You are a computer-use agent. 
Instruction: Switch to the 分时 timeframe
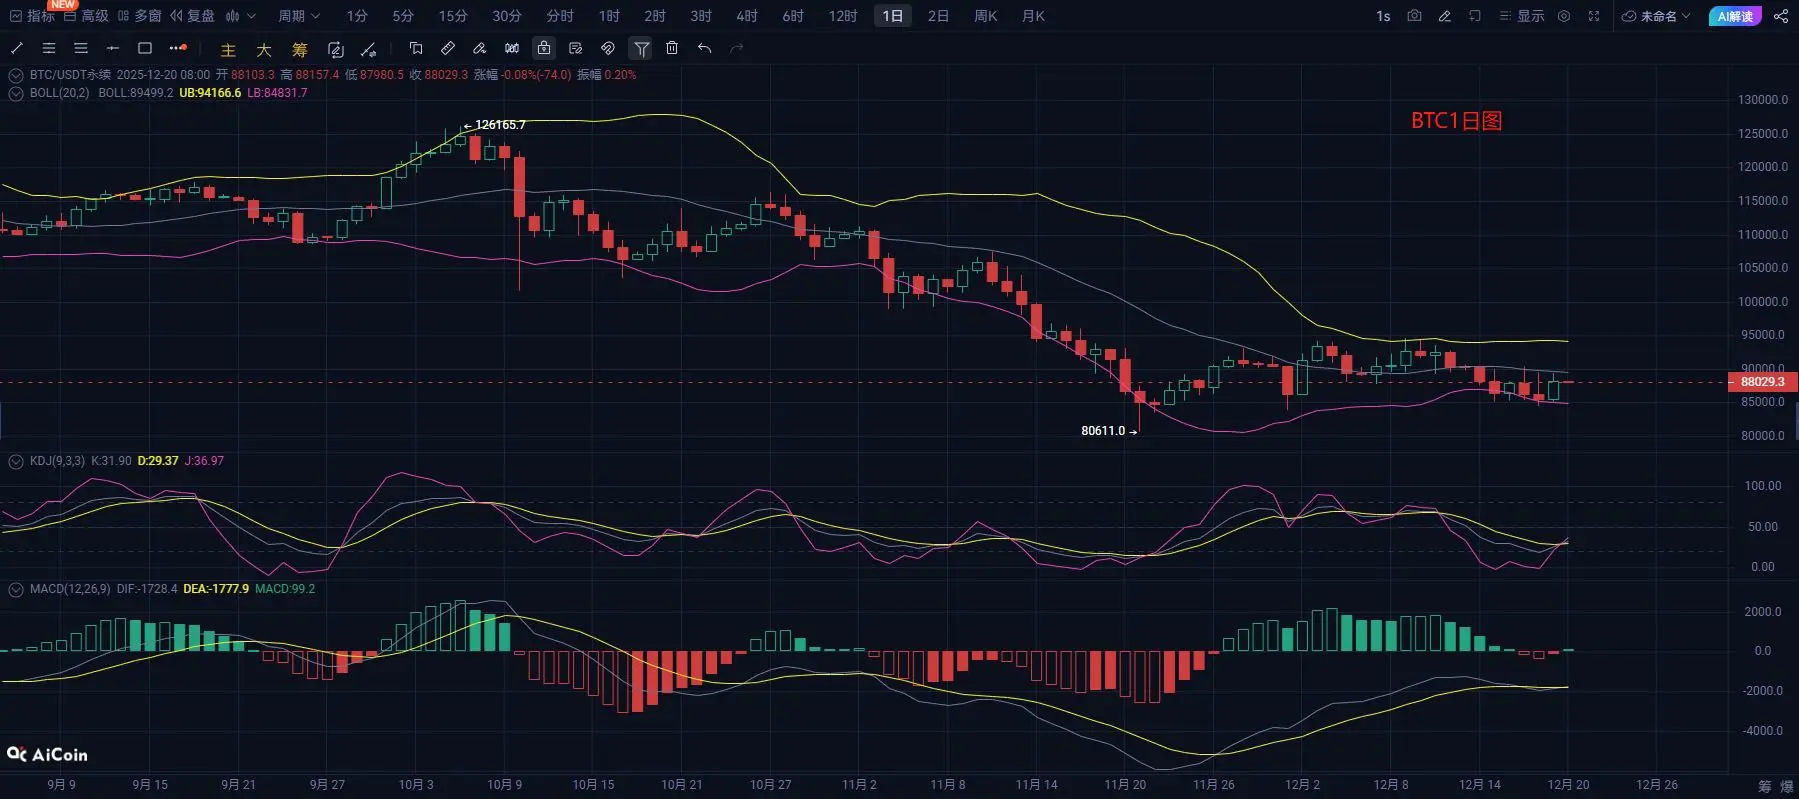point(560,16)
